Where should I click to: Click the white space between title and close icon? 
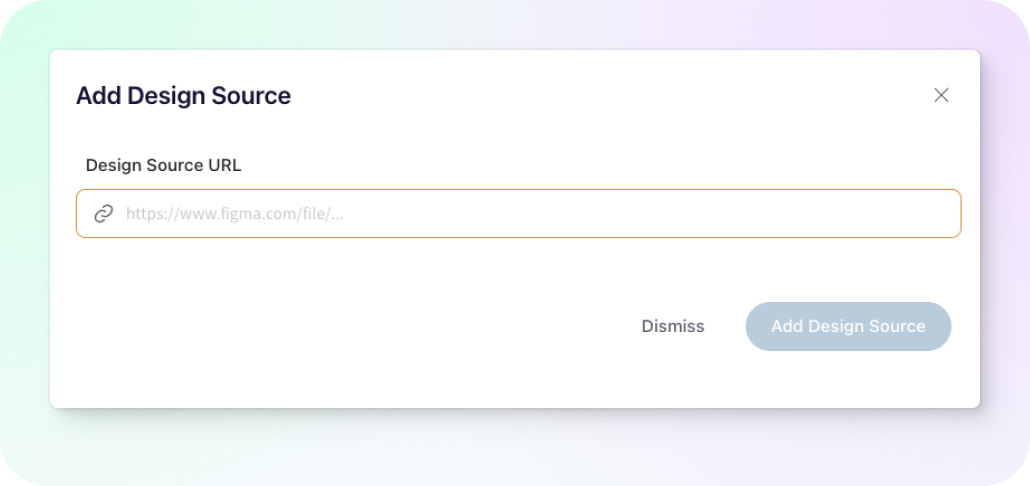[x=611, y=95]
